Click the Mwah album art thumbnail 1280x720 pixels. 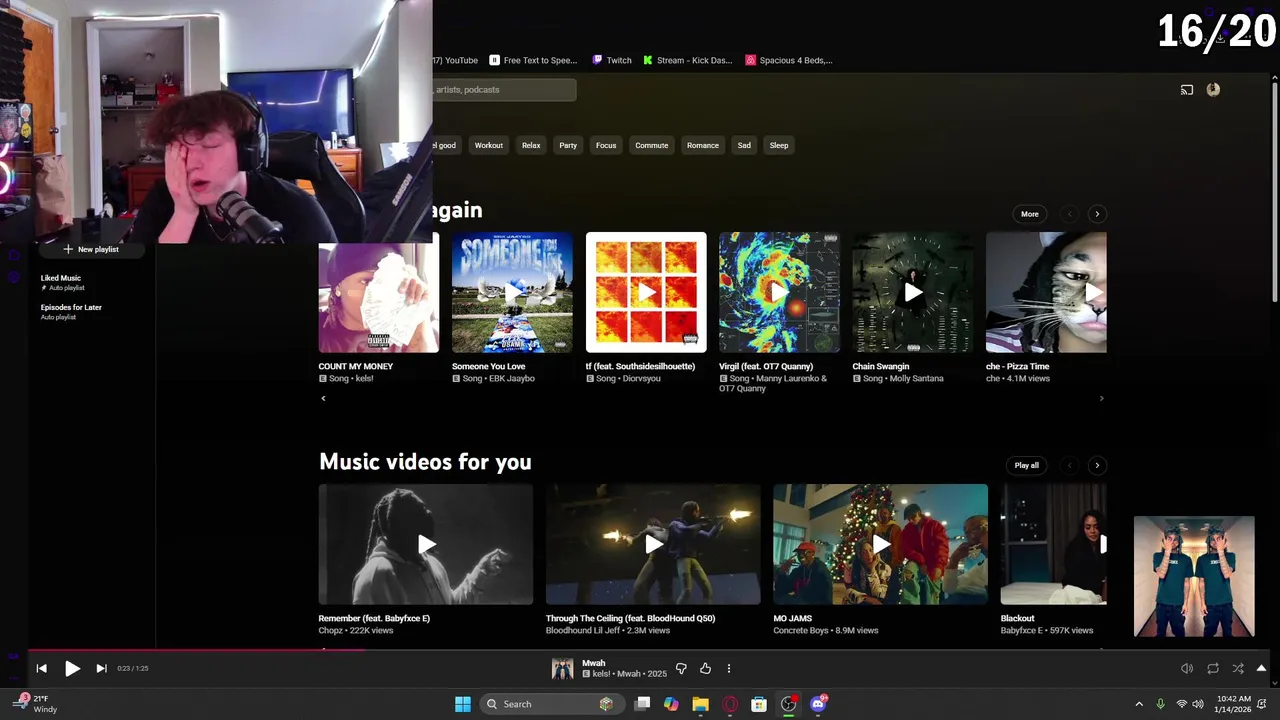tap(563, 668)
